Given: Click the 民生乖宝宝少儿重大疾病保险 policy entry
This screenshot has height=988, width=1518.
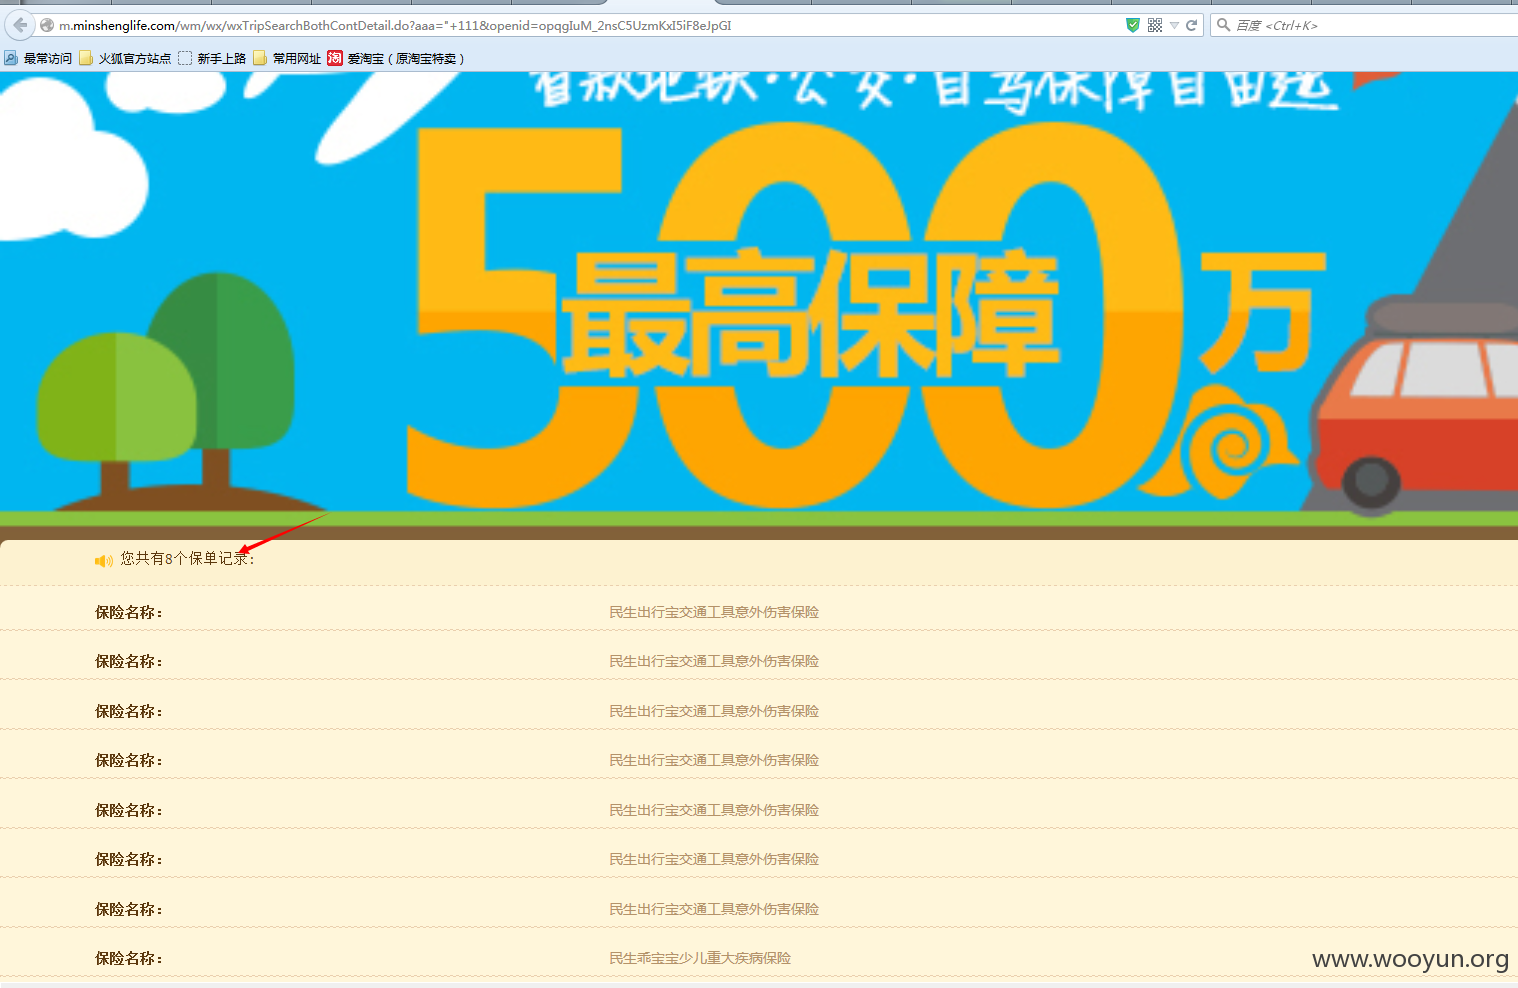Looking at the screenshot, I should pyautogui.click(x=700, y=958).
